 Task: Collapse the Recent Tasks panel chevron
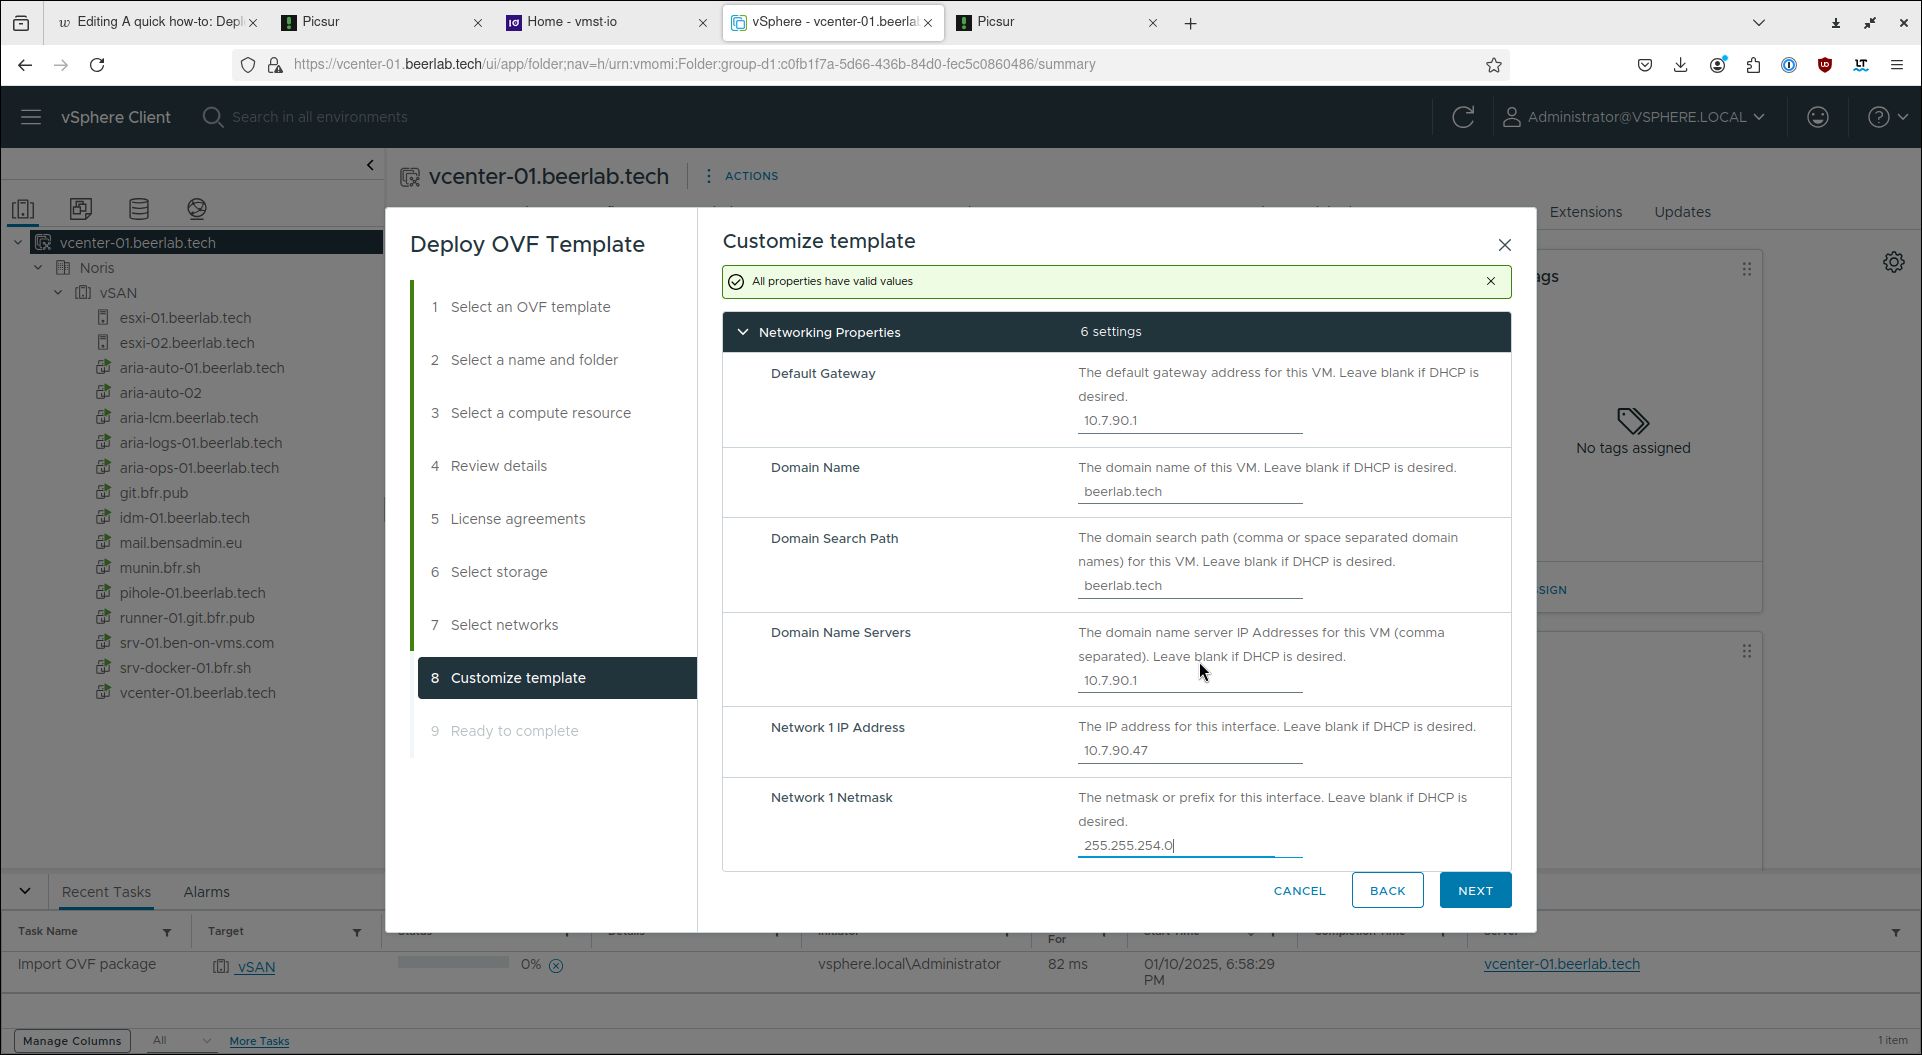25,891
